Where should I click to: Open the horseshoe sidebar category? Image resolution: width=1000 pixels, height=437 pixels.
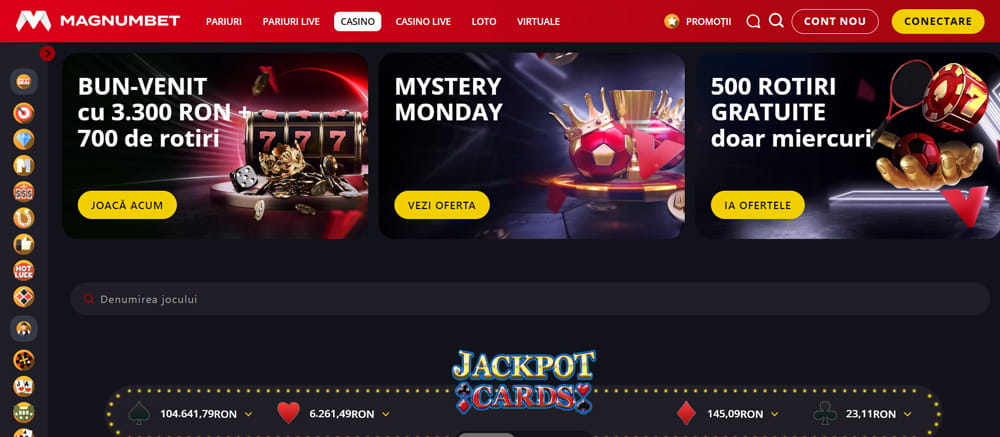tap(24, 218)
